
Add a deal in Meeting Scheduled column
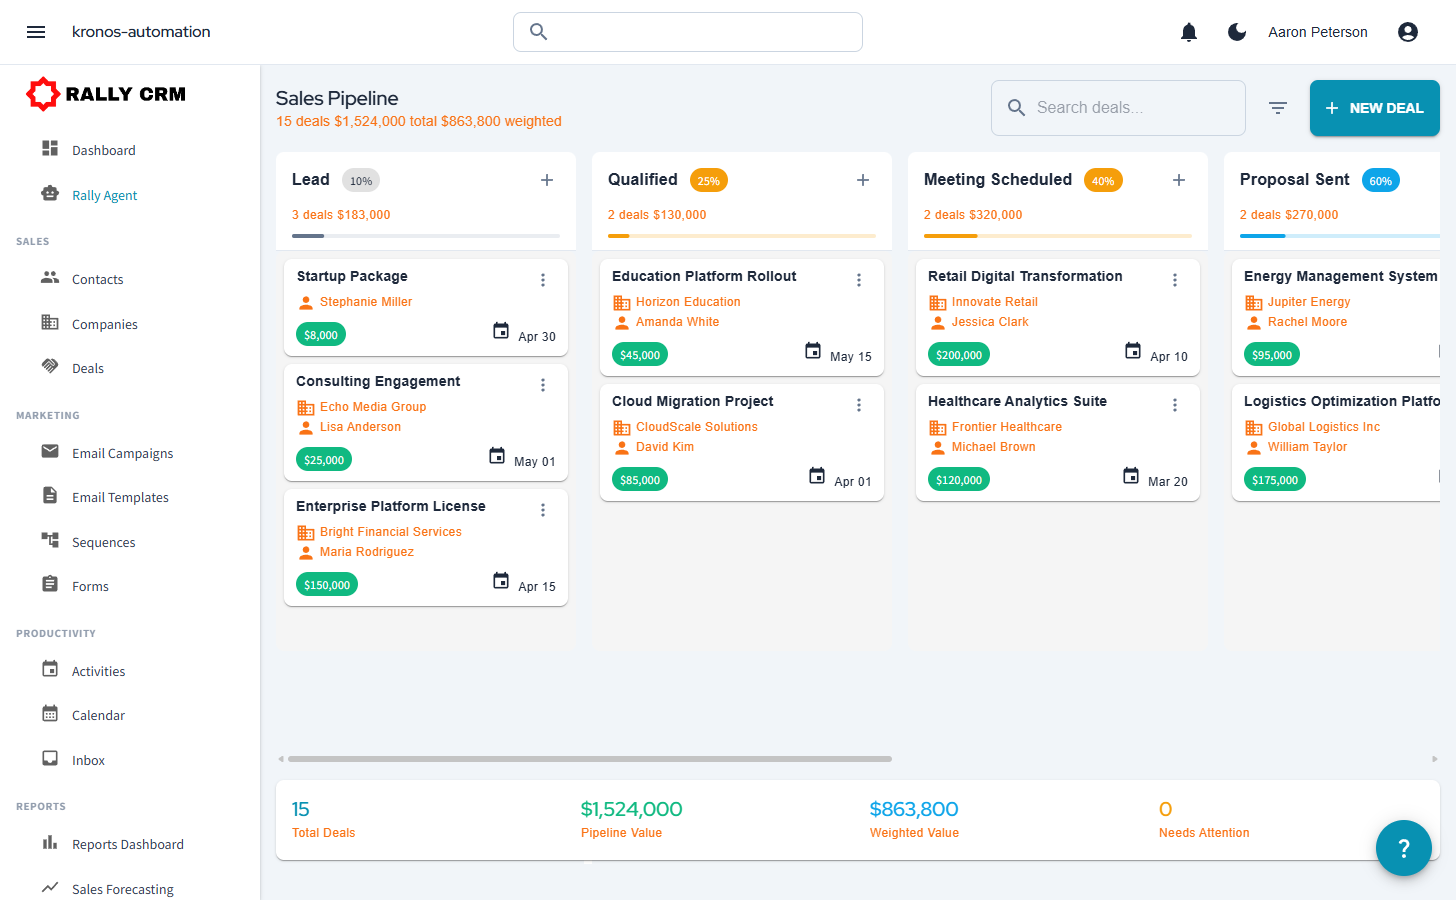click(x=1179, y=180)
